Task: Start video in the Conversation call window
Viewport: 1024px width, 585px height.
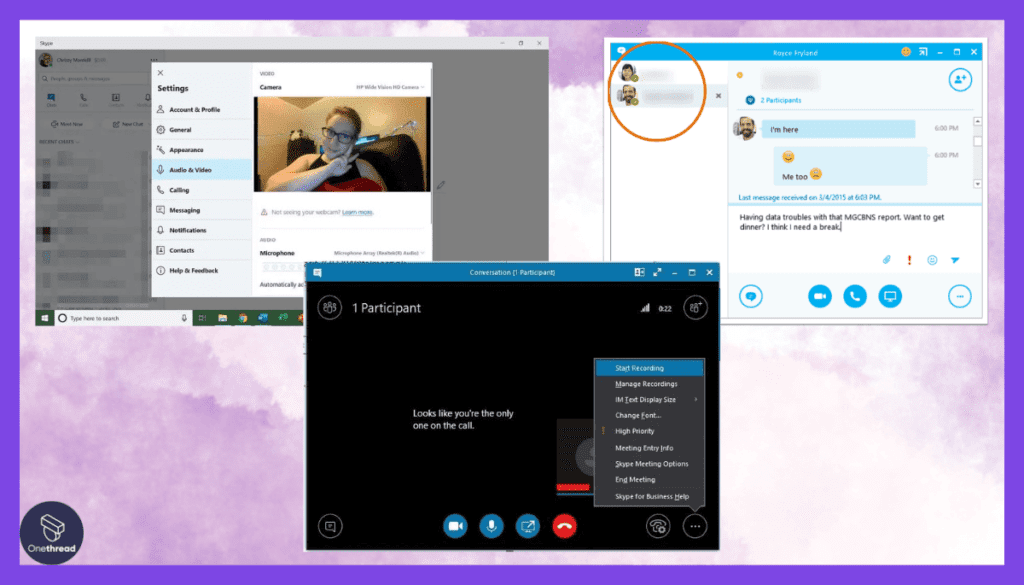Action: [x=455, y=526]
